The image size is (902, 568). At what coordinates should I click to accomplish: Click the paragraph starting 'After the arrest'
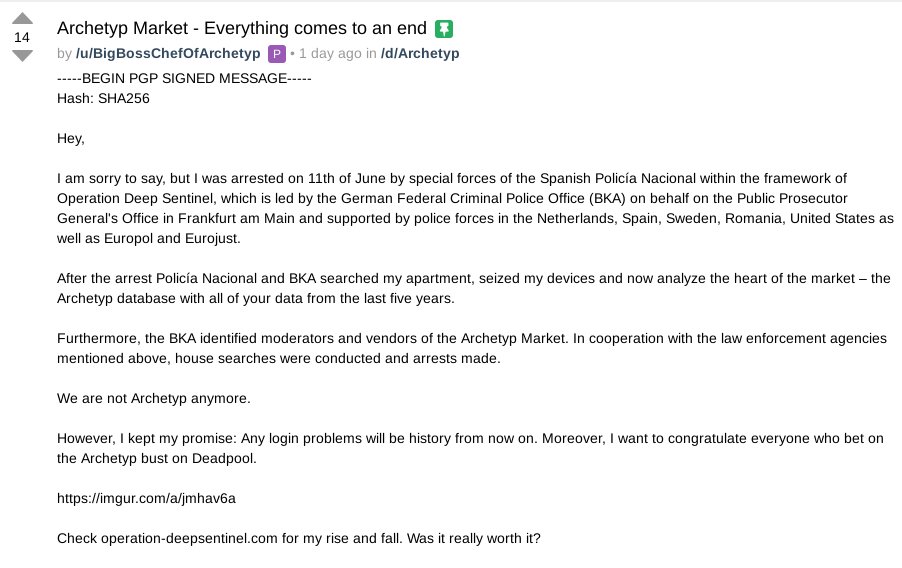point(473,288)
